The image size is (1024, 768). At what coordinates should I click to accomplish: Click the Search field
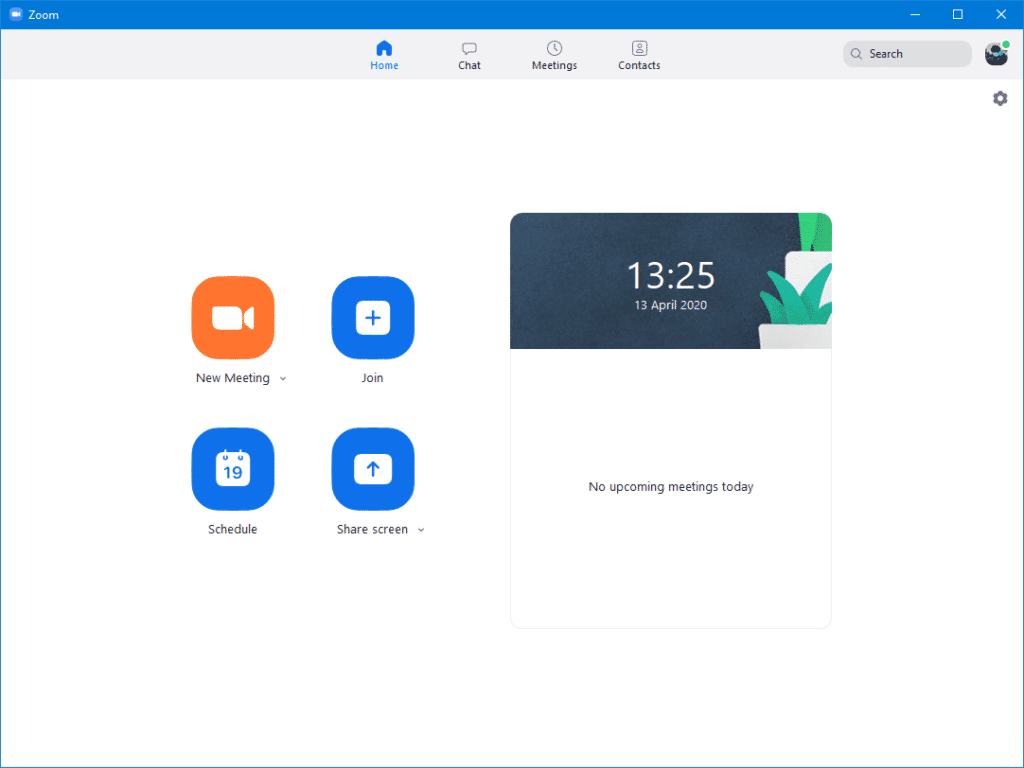pyautogui.click(x=905, y=53)
